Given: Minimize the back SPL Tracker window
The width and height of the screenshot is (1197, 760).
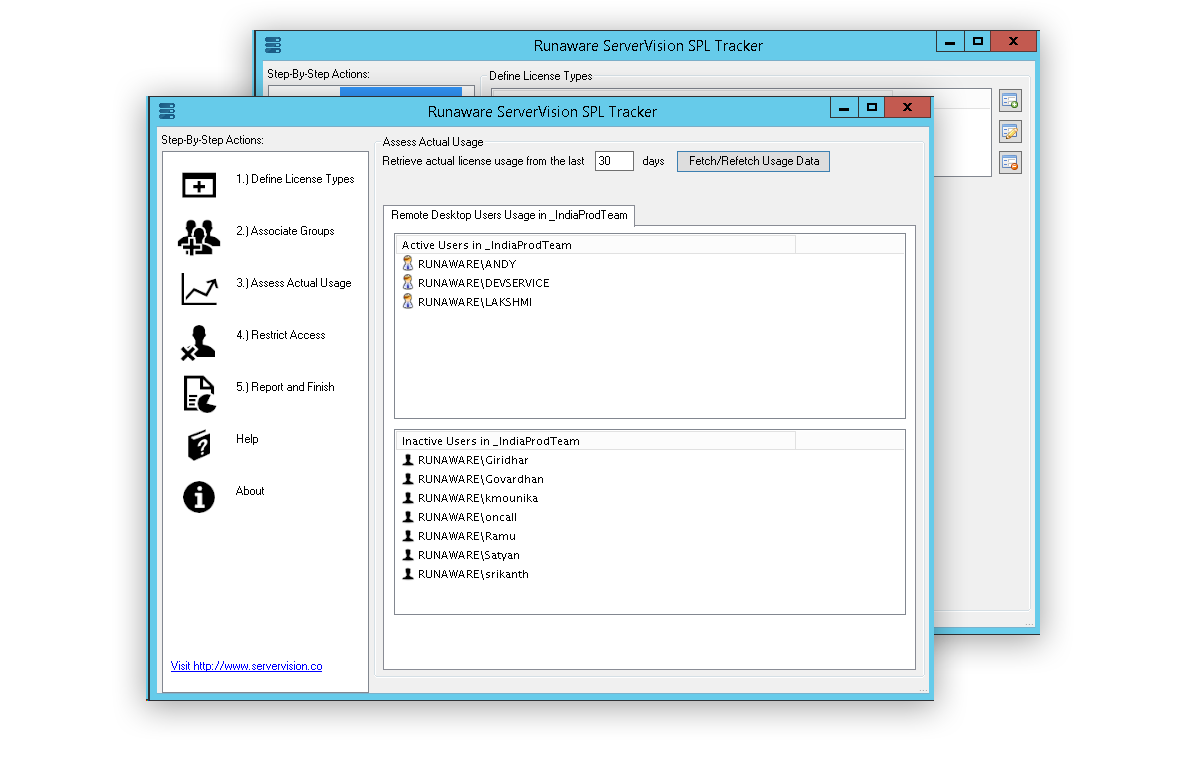Looking at the screenshot, I should click(x=950, y=41).
